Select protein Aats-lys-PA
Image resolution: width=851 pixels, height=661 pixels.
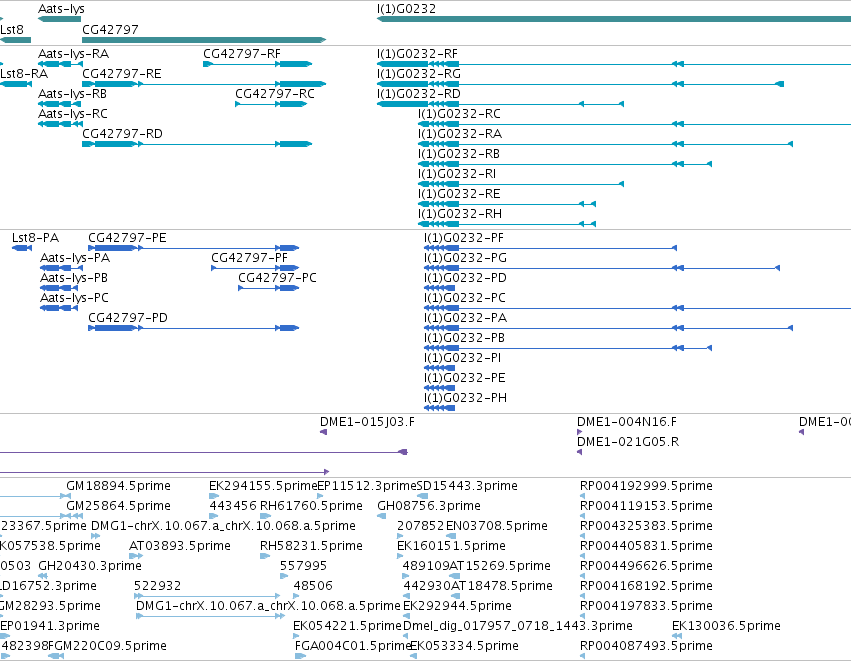59,268
